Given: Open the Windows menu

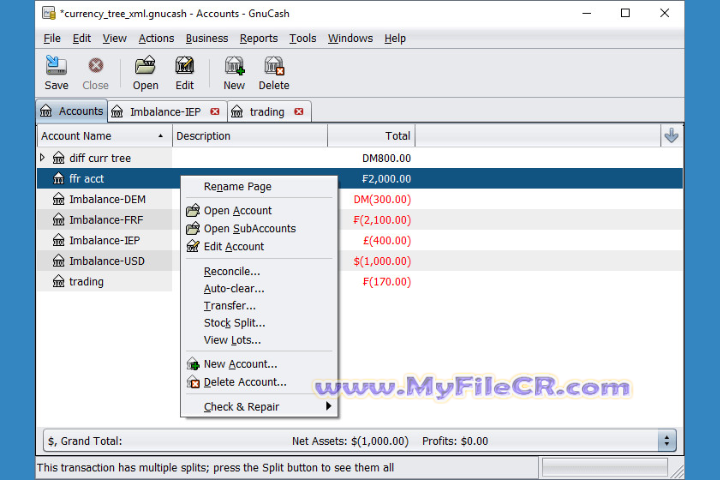Looking at the screenshot, I should pos(350,39).
